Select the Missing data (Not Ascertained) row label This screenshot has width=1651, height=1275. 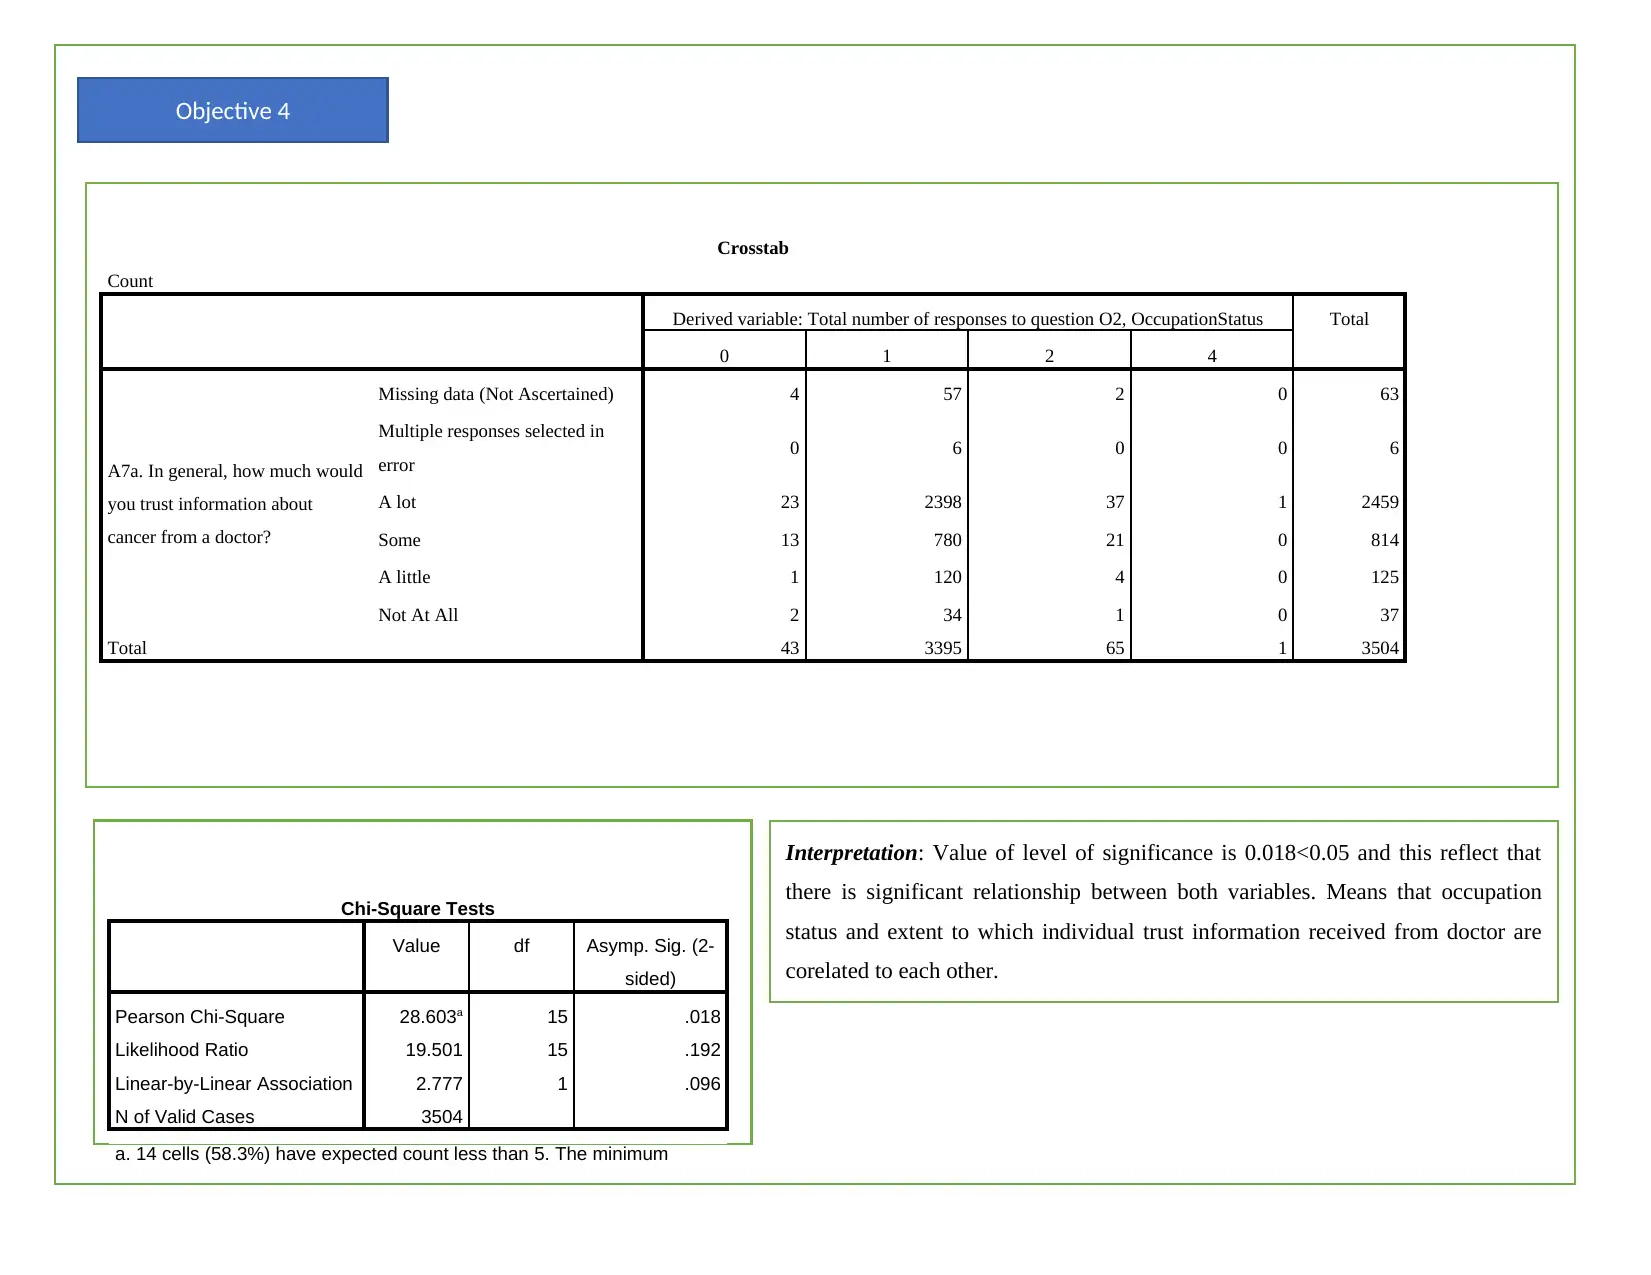pos(496,394)
